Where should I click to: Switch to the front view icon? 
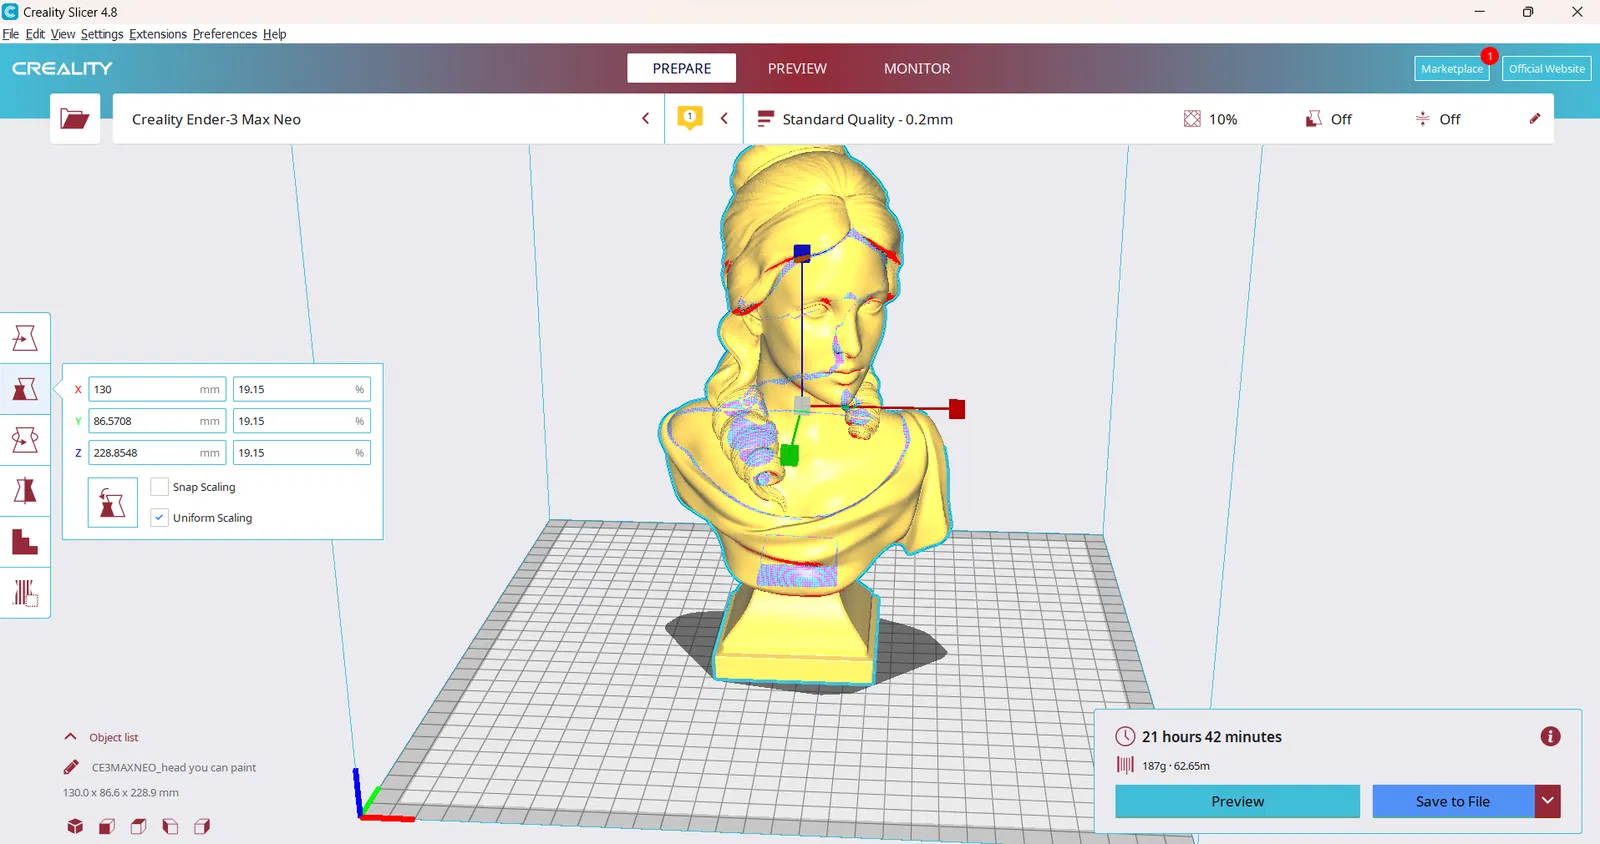[107, 826]
